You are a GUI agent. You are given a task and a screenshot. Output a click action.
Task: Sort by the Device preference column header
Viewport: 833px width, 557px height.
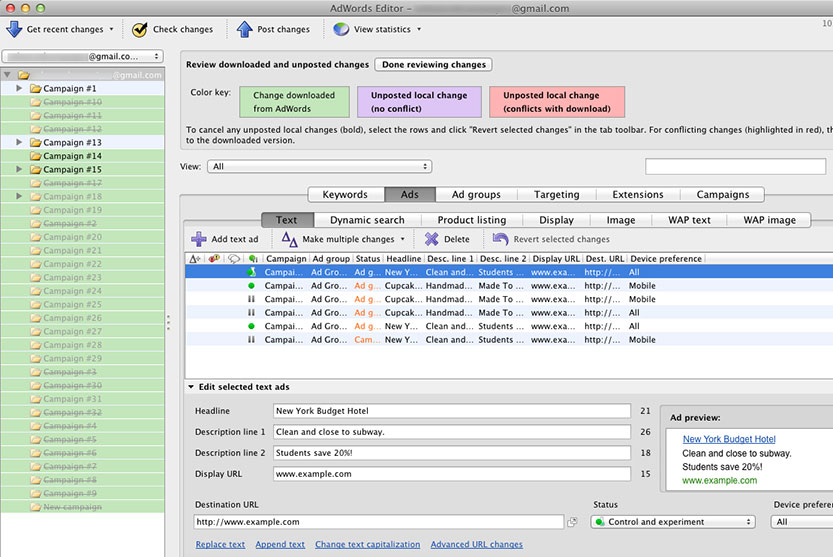(x=666, y=259)
